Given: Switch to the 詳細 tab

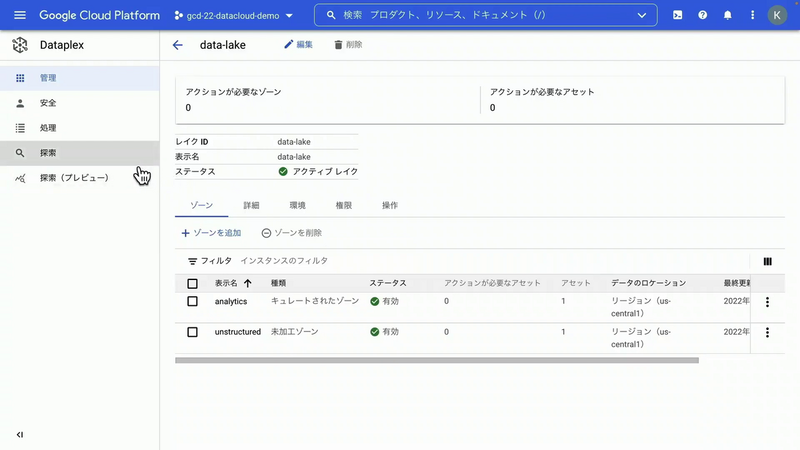Looking at the screenshot, I should 251,206.
